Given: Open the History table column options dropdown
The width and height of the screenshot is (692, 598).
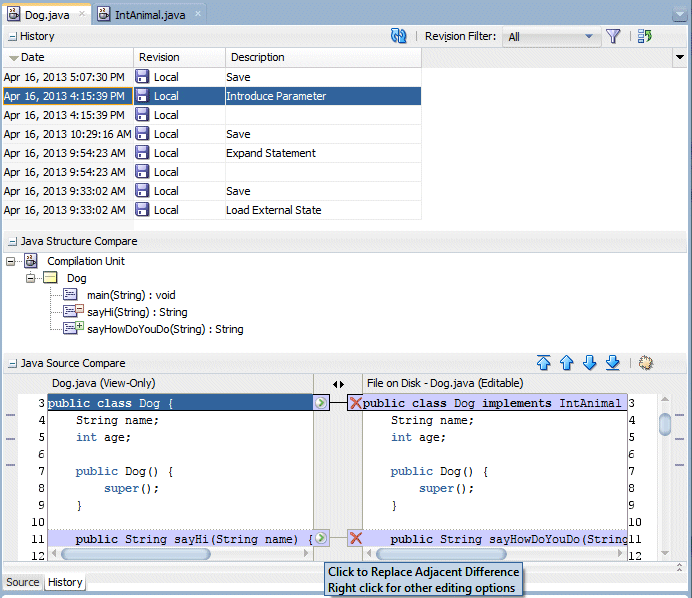Looking at the screenshot, I should [680, 57].
